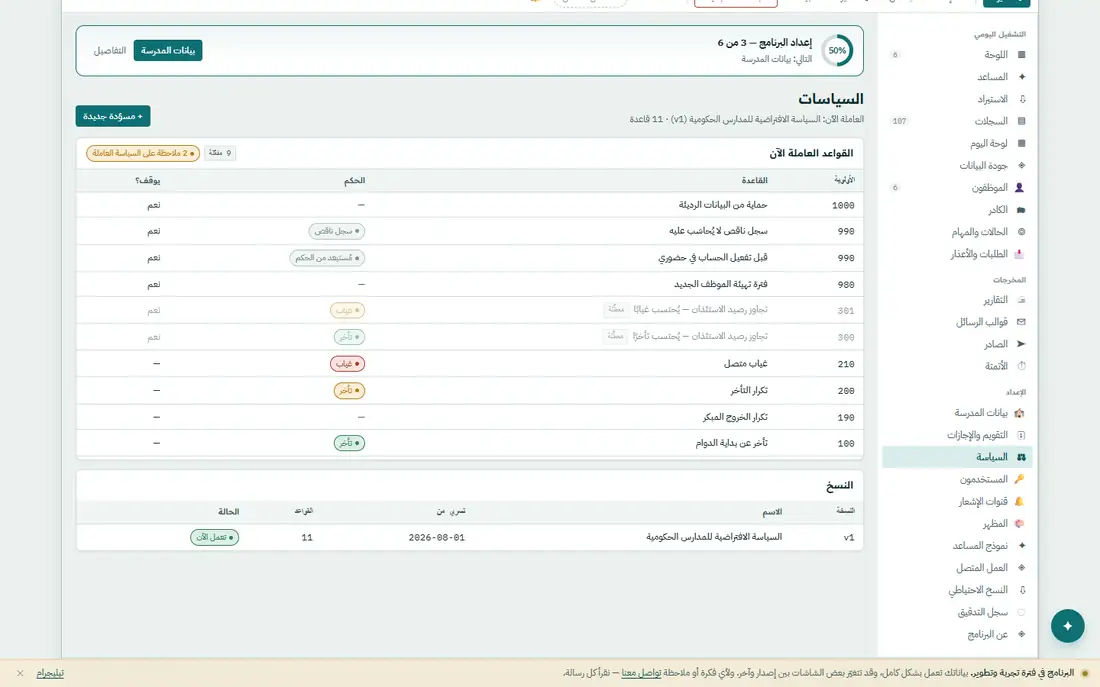Open سجل التدقيق audit log icon
This screenshot has height=687, width=1100.
(1021, 612)
